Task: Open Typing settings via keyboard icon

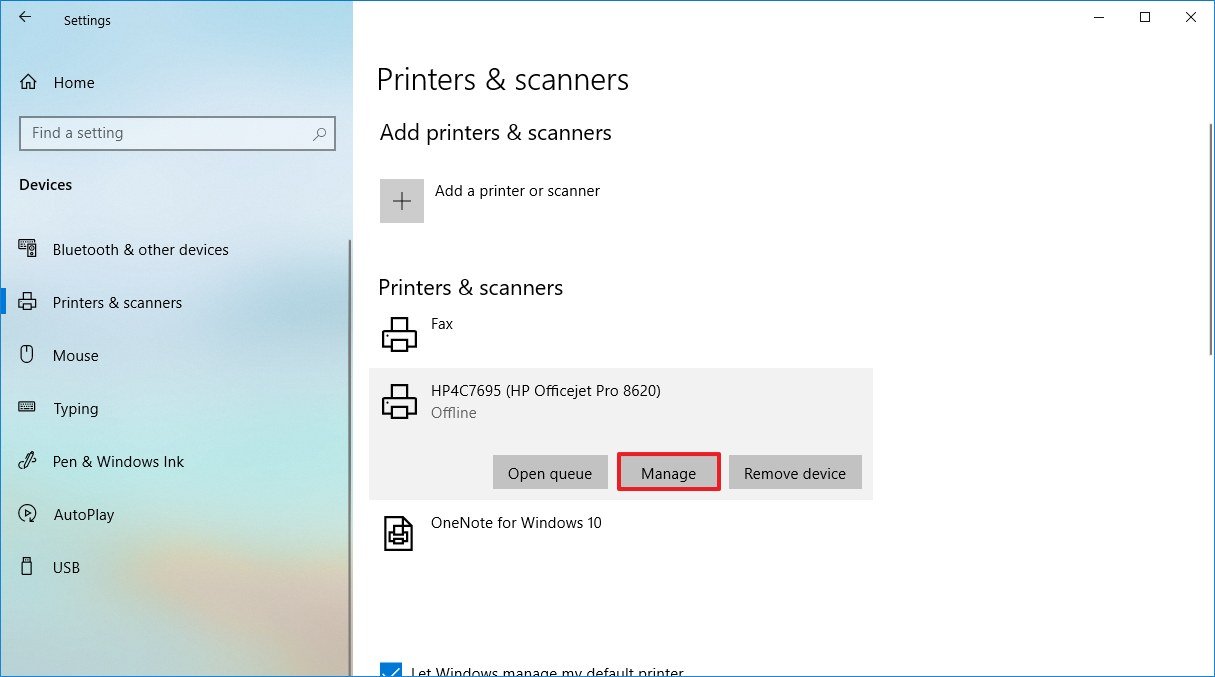Action: pyautogui.click(x=28, y=408)
